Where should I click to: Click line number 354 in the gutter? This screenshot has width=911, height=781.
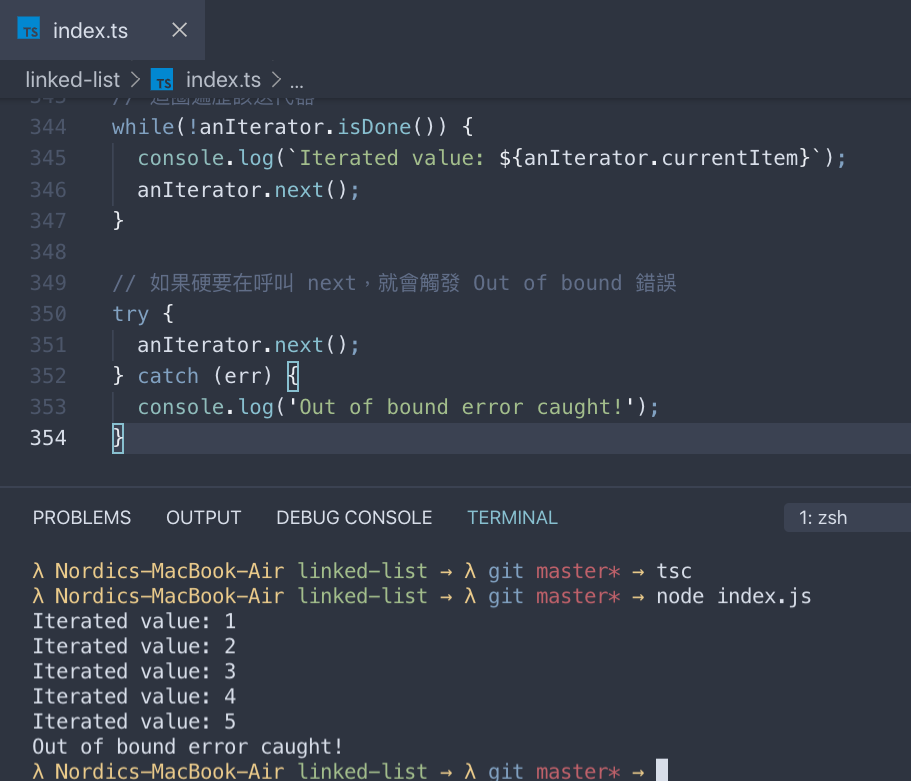pos(48,438)
